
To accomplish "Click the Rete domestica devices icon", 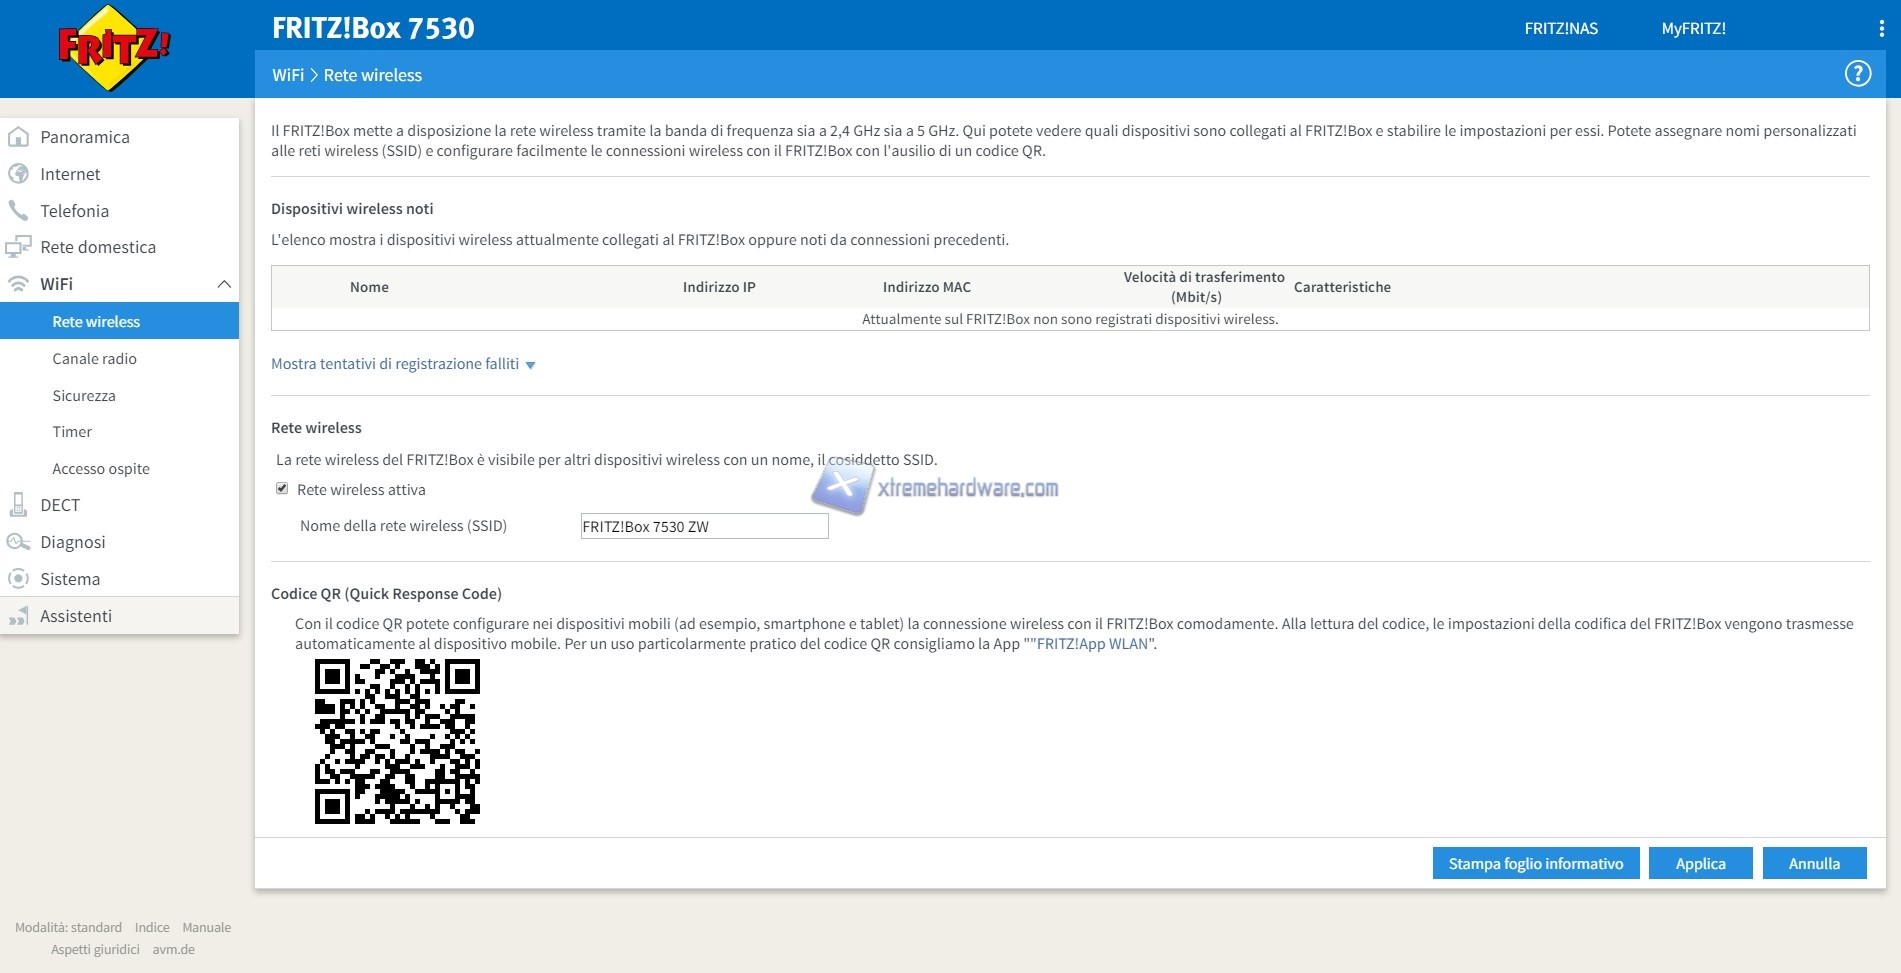I will (x=18, y=247).
